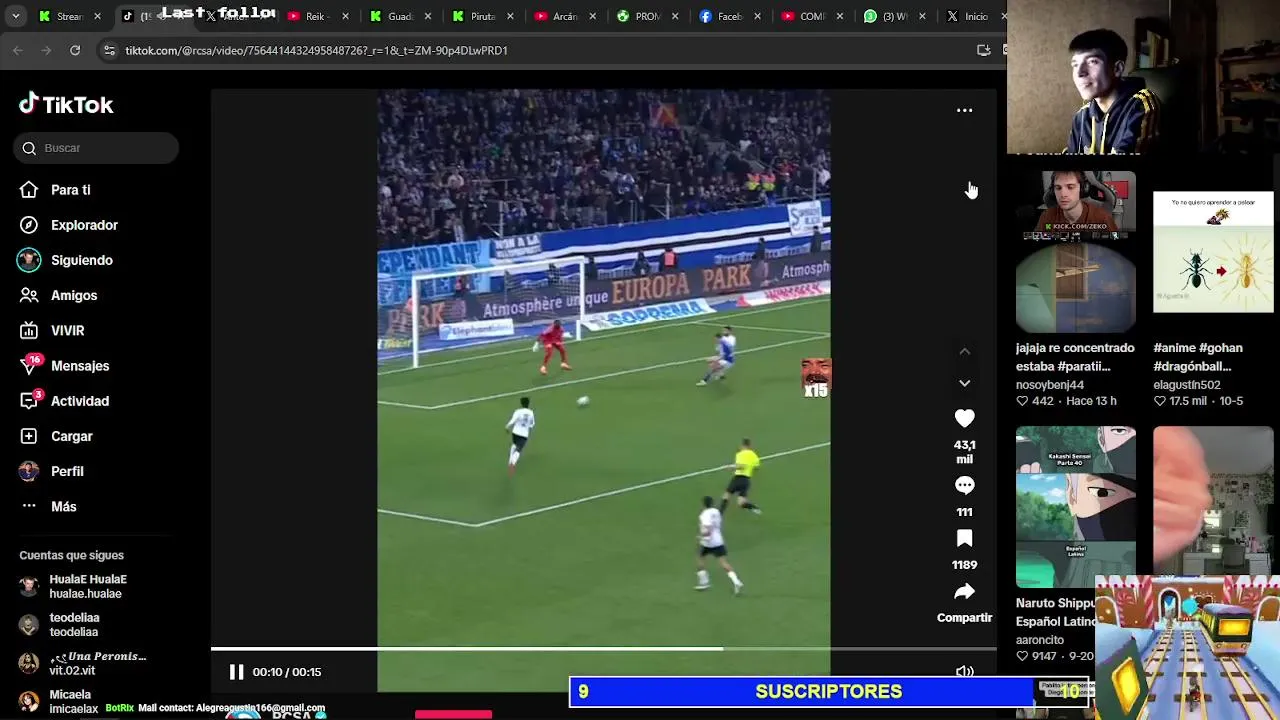Click the search magnifier icon
Image resolution: width=1280 pixels, height=720 pixels.
[29, 148]
